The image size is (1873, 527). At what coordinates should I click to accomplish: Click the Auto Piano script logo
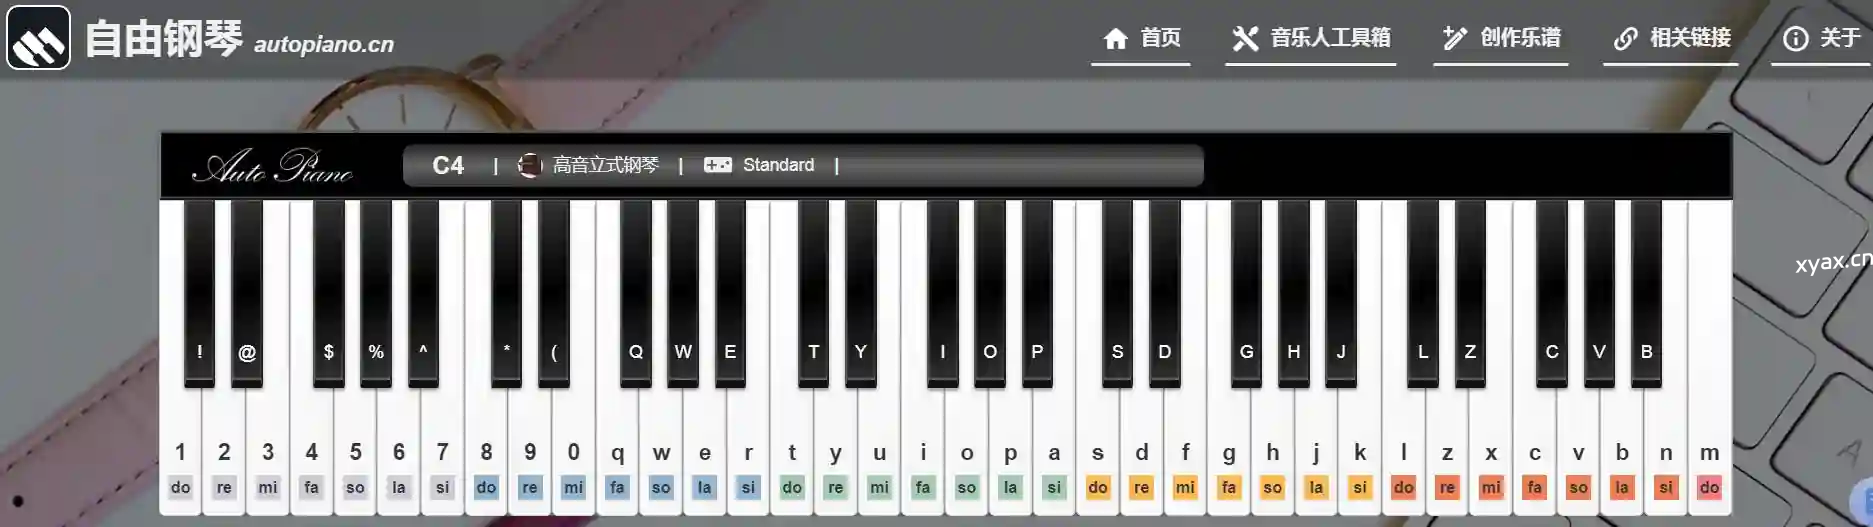[x=273, y=166]
